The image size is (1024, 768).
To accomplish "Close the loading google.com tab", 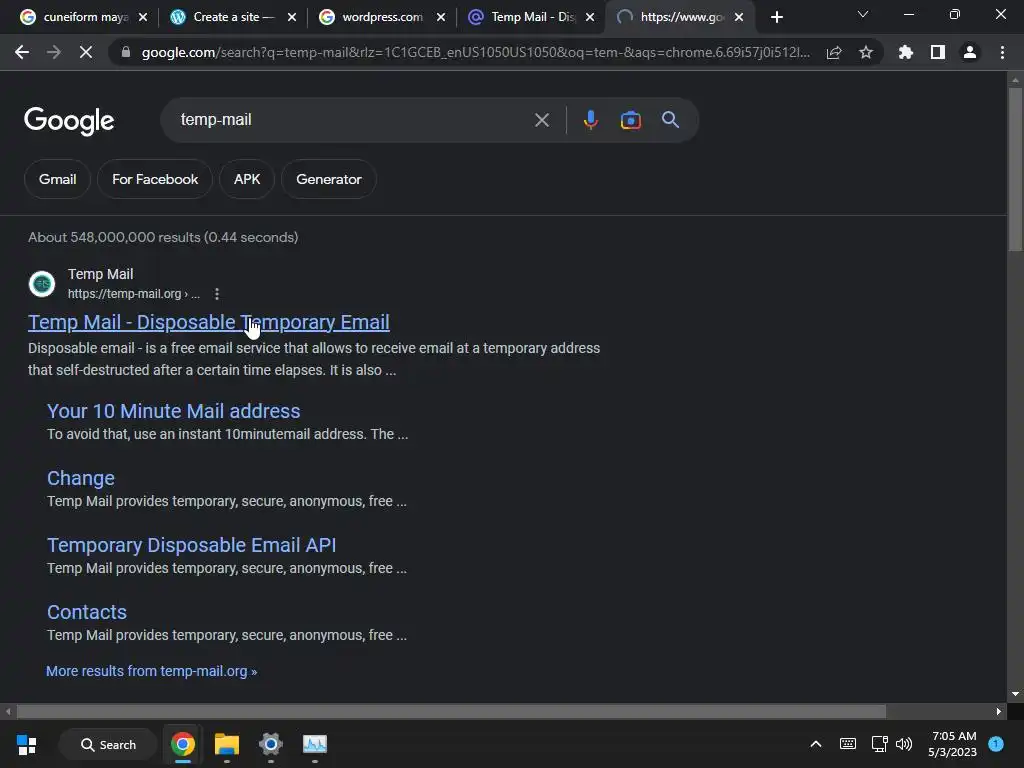I will (739, 17).
